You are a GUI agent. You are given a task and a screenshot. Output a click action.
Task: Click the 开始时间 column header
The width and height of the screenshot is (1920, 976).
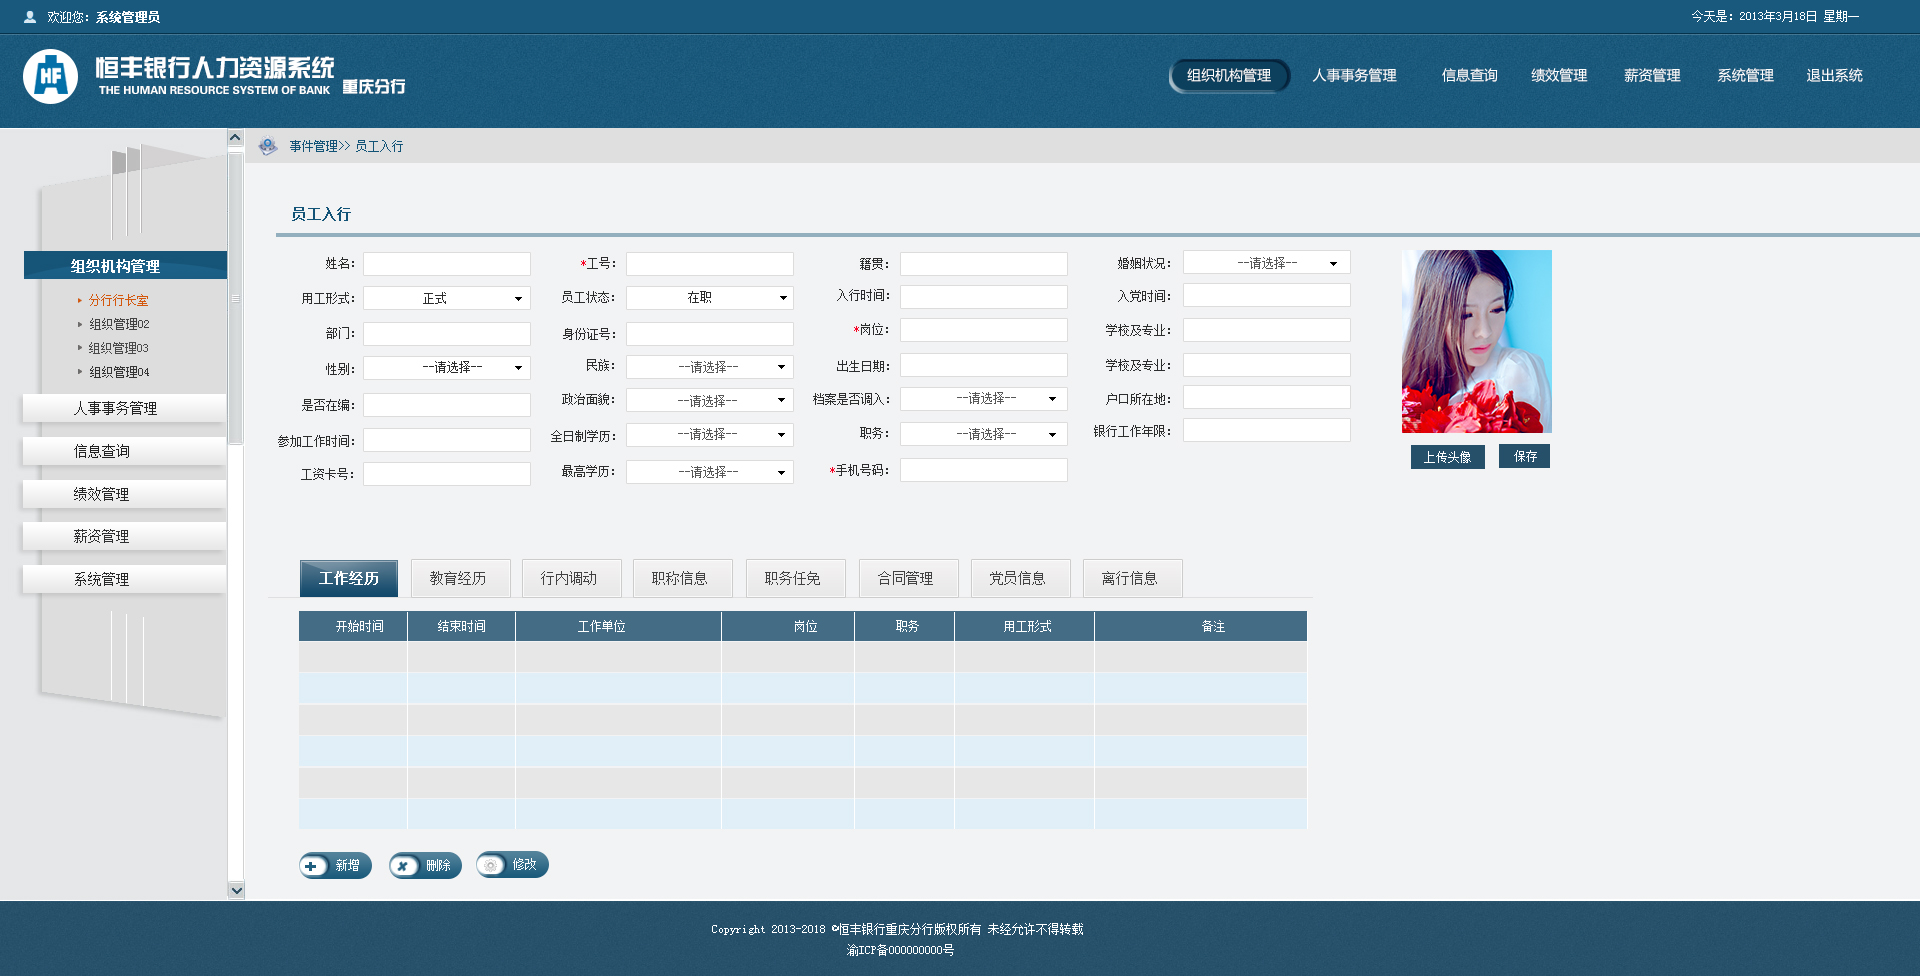[x=353, y=626]
